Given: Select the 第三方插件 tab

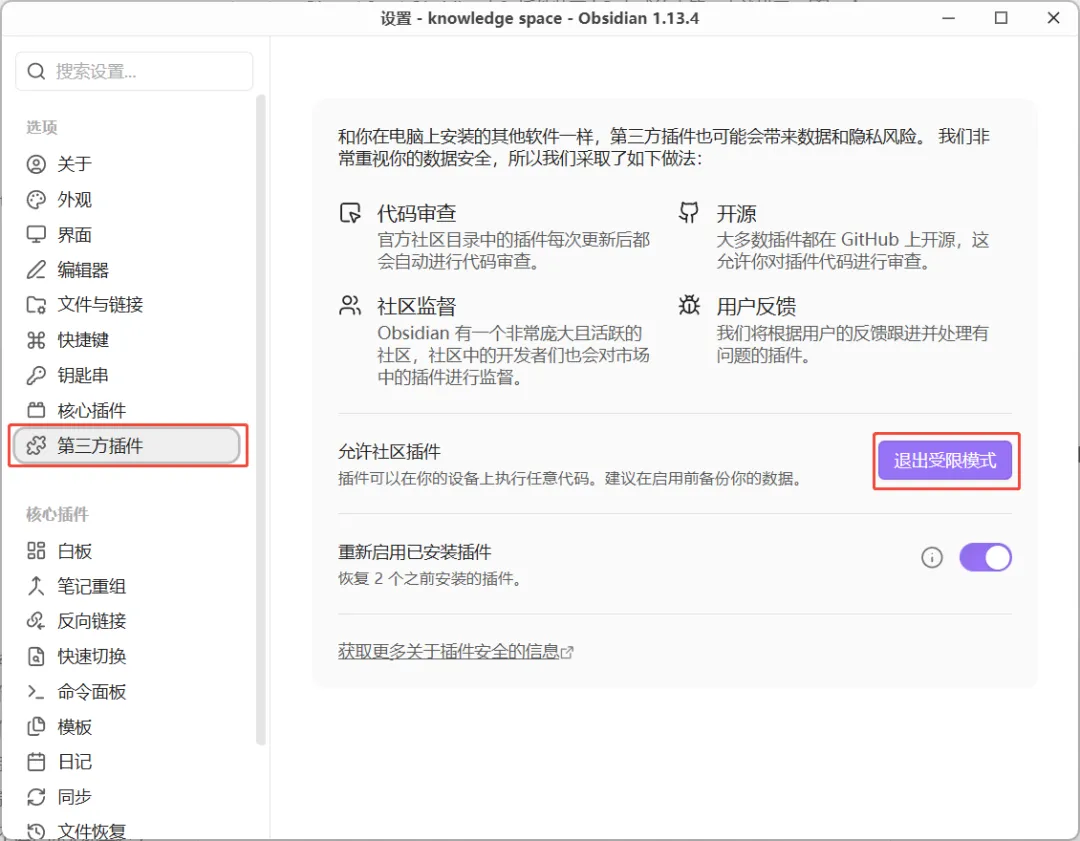Looking at the screenshot, I should [x=127, y=446].
